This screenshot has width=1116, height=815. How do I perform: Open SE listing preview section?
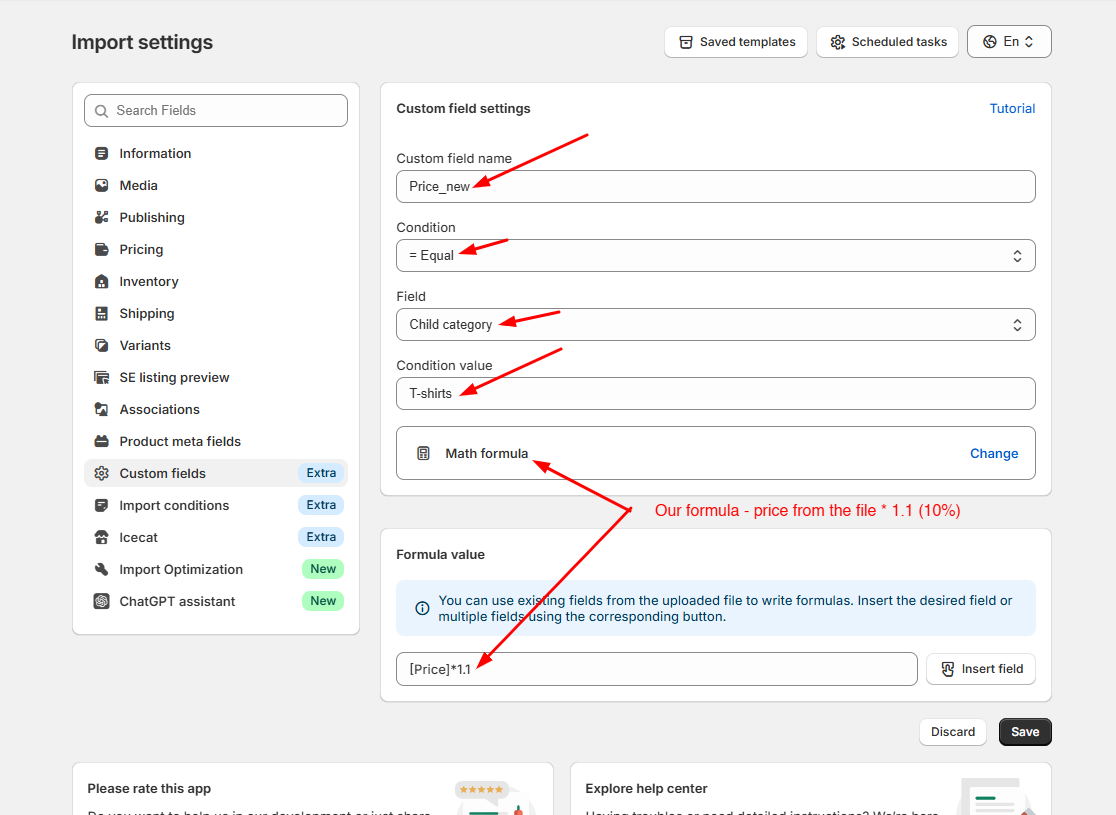point(216,378)
